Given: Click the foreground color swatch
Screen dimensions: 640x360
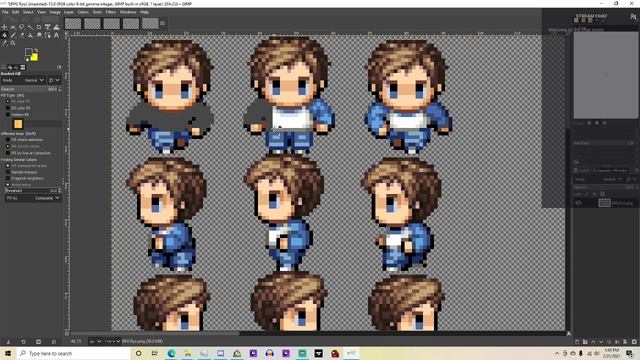Looking at the screenshot, I should coord(28,52).
